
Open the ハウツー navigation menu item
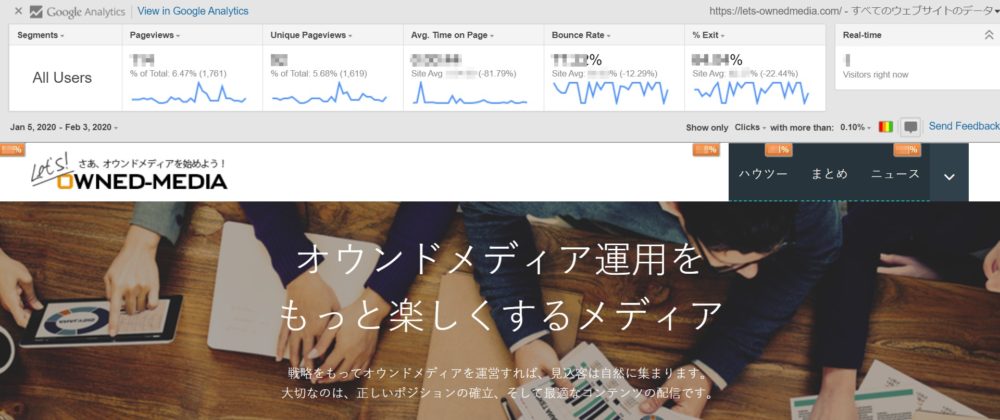pyautogui.click(x=763, y=174)
